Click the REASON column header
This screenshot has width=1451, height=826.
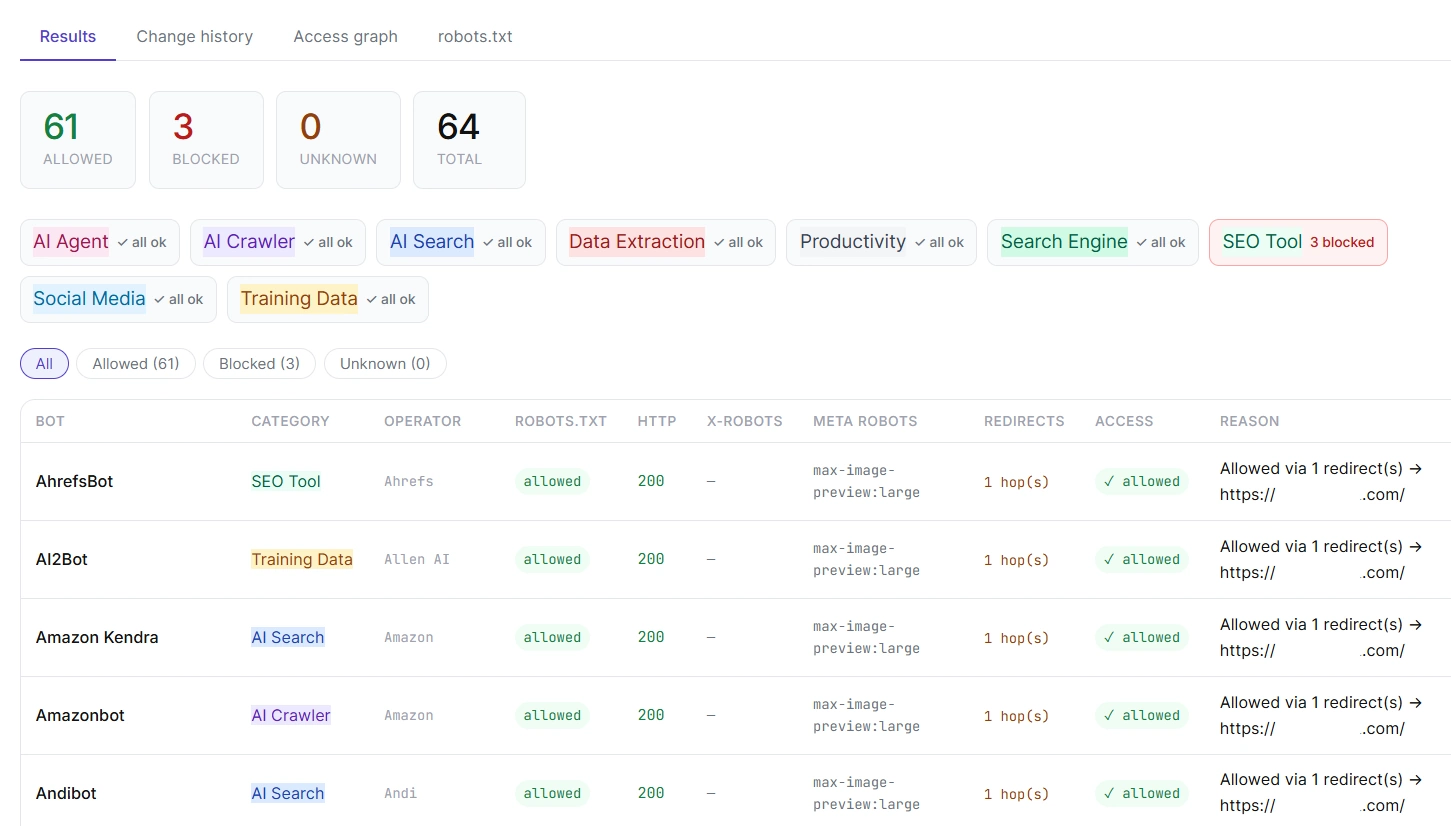(x=1249, y=421)
